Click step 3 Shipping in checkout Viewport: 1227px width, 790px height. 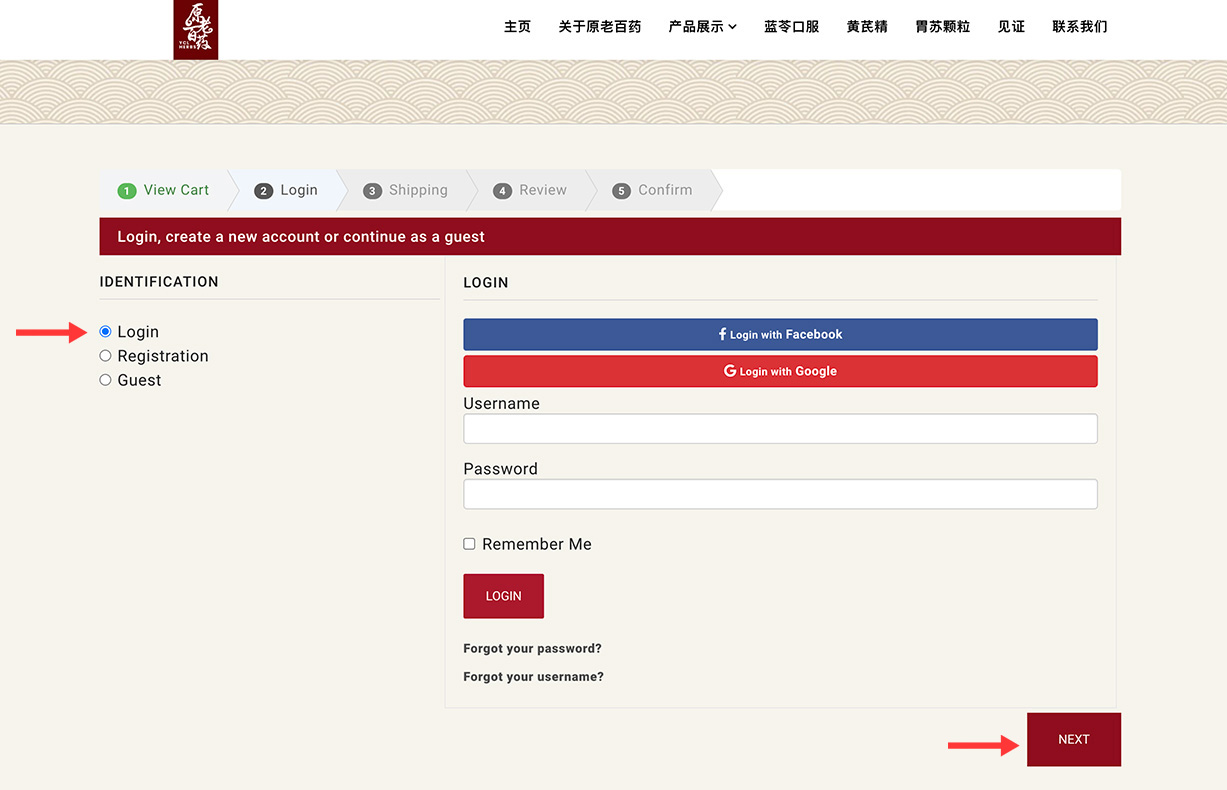click(x=405, y=190)
